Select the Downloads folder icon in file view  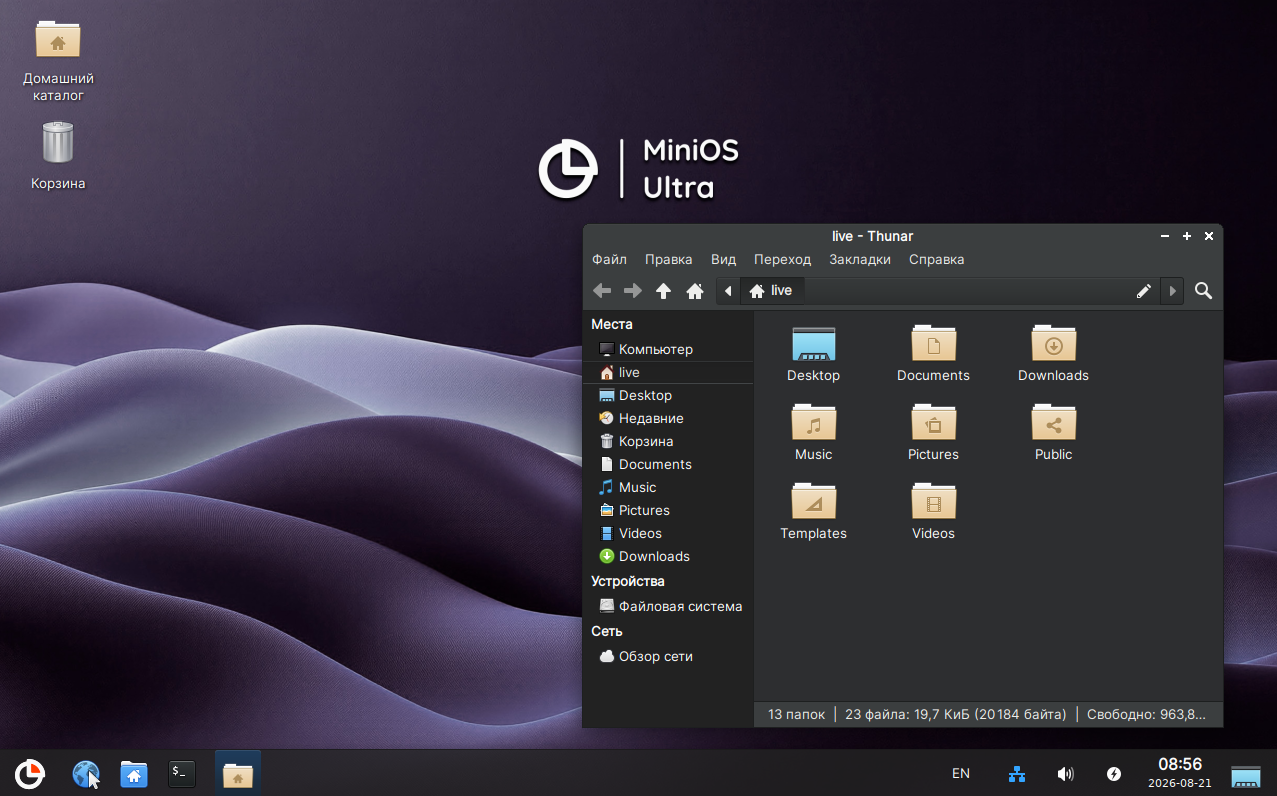pyautogui.click(x=1053, y=343)
